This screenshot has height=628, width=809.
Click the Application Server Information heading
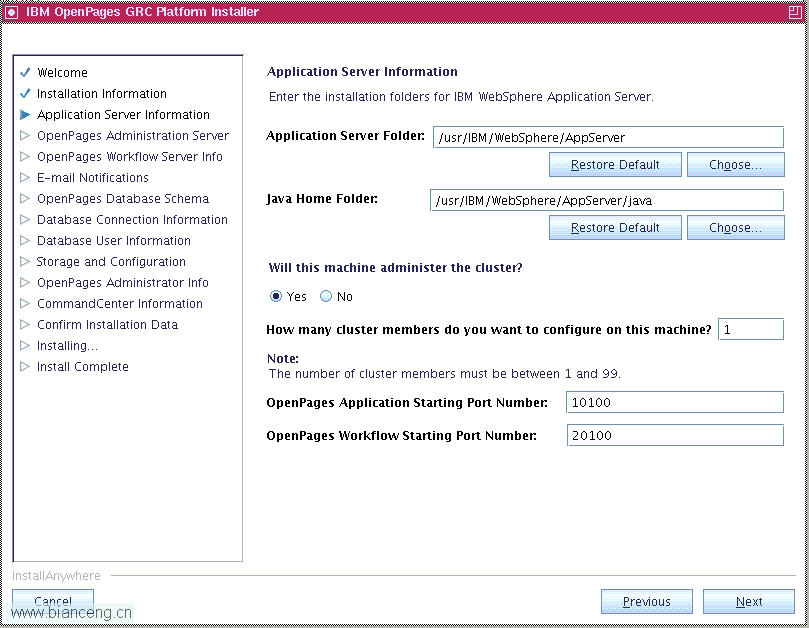point(362,72)
